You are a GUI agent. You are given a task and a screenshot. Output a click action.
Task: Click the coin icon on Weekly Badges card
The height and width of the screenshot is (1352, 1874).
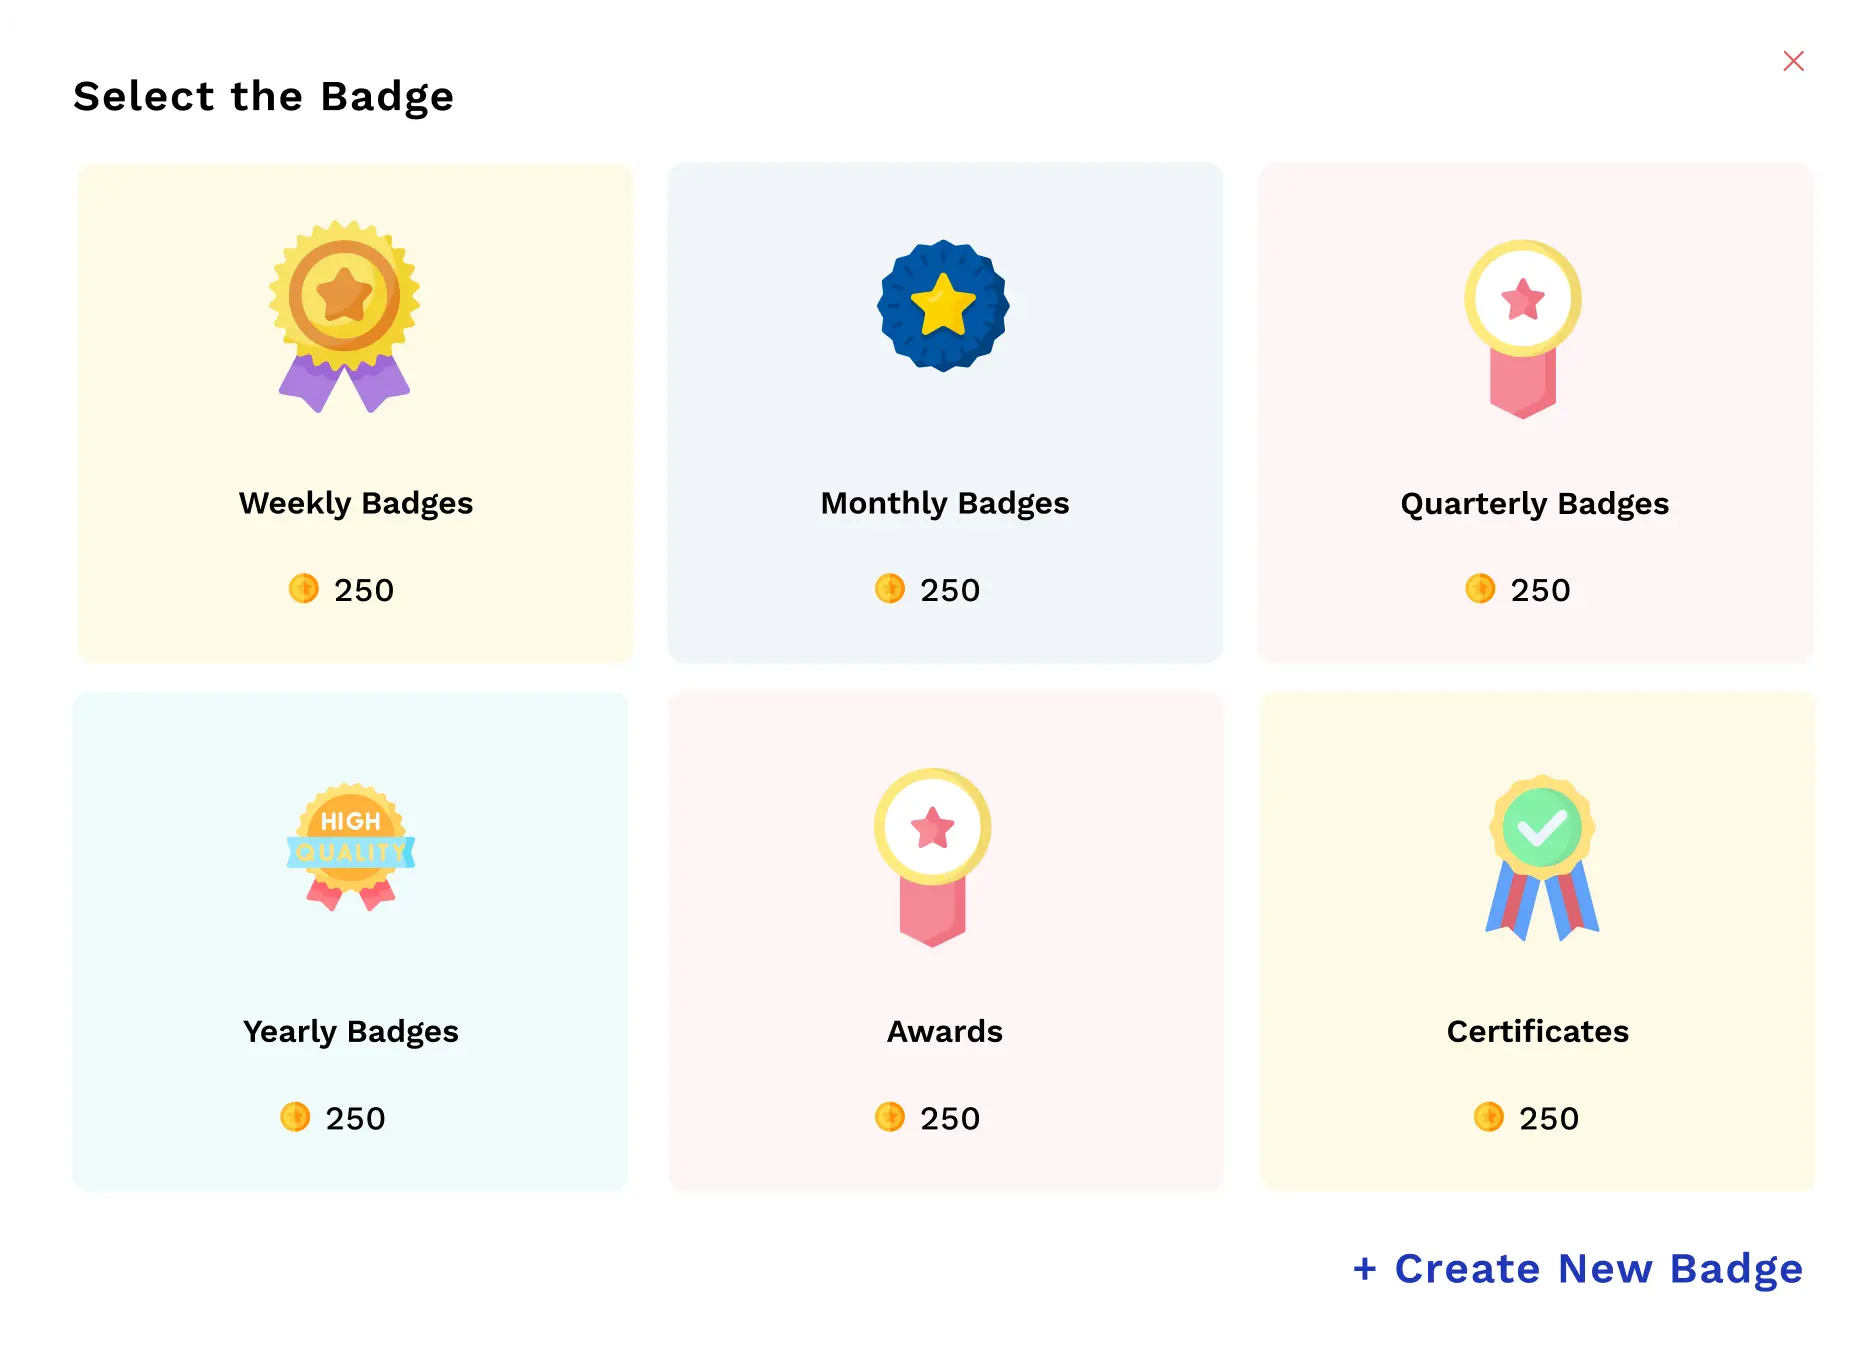(x=302, y=590)
